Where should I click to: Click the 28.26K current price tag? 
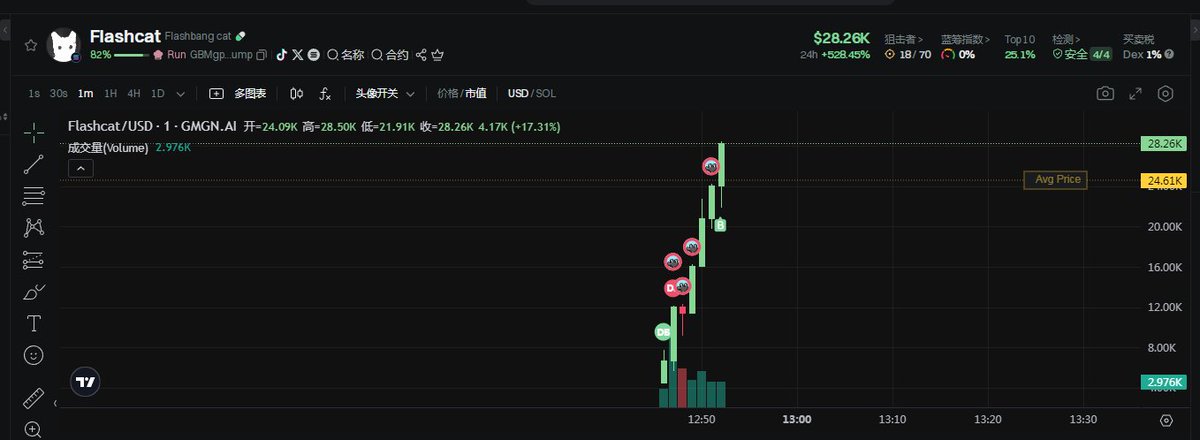1164,144
